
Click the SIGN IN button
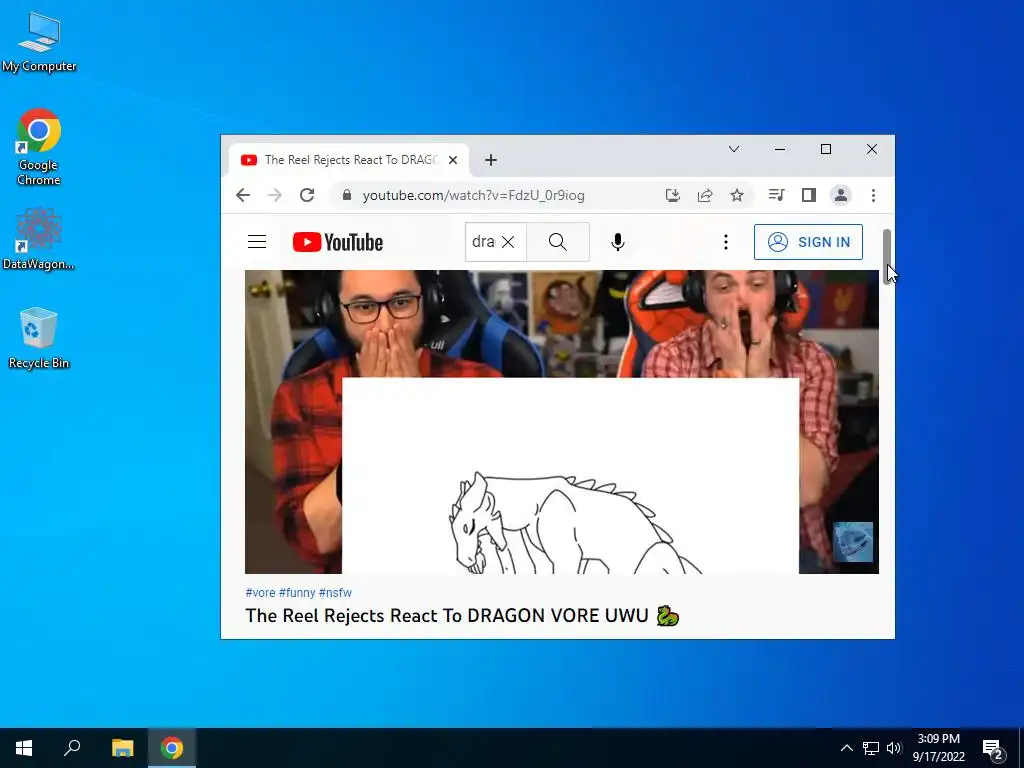(x=808, y=242)
